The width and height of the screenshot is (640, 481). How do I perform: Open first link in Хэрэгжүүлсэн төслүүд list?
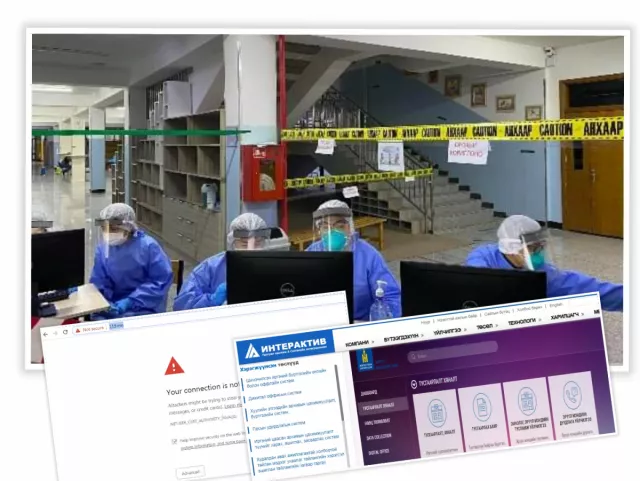coord(286,377)
